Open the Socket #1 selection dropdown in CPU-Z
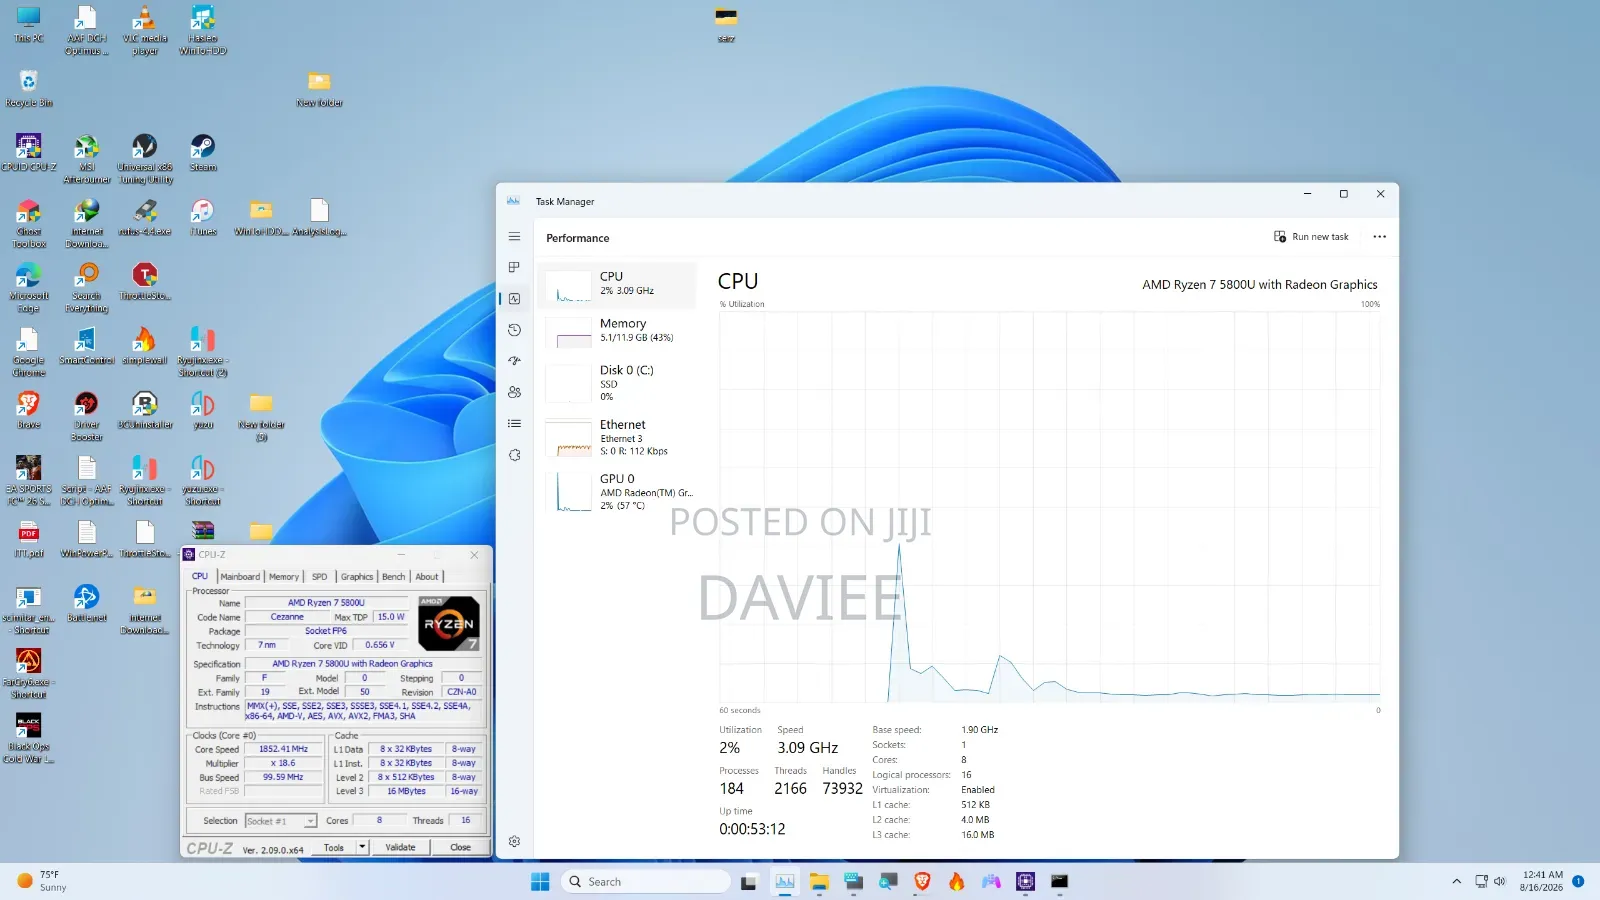 [x=281, y=821]
